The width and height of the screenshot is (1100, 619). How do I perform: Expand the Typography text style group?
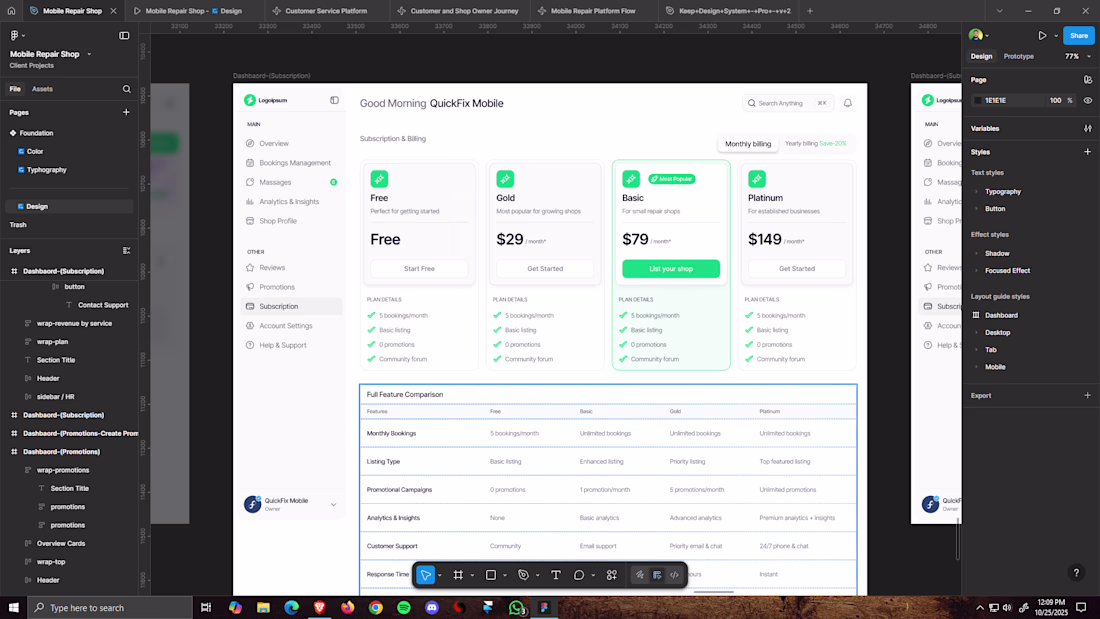977,191
